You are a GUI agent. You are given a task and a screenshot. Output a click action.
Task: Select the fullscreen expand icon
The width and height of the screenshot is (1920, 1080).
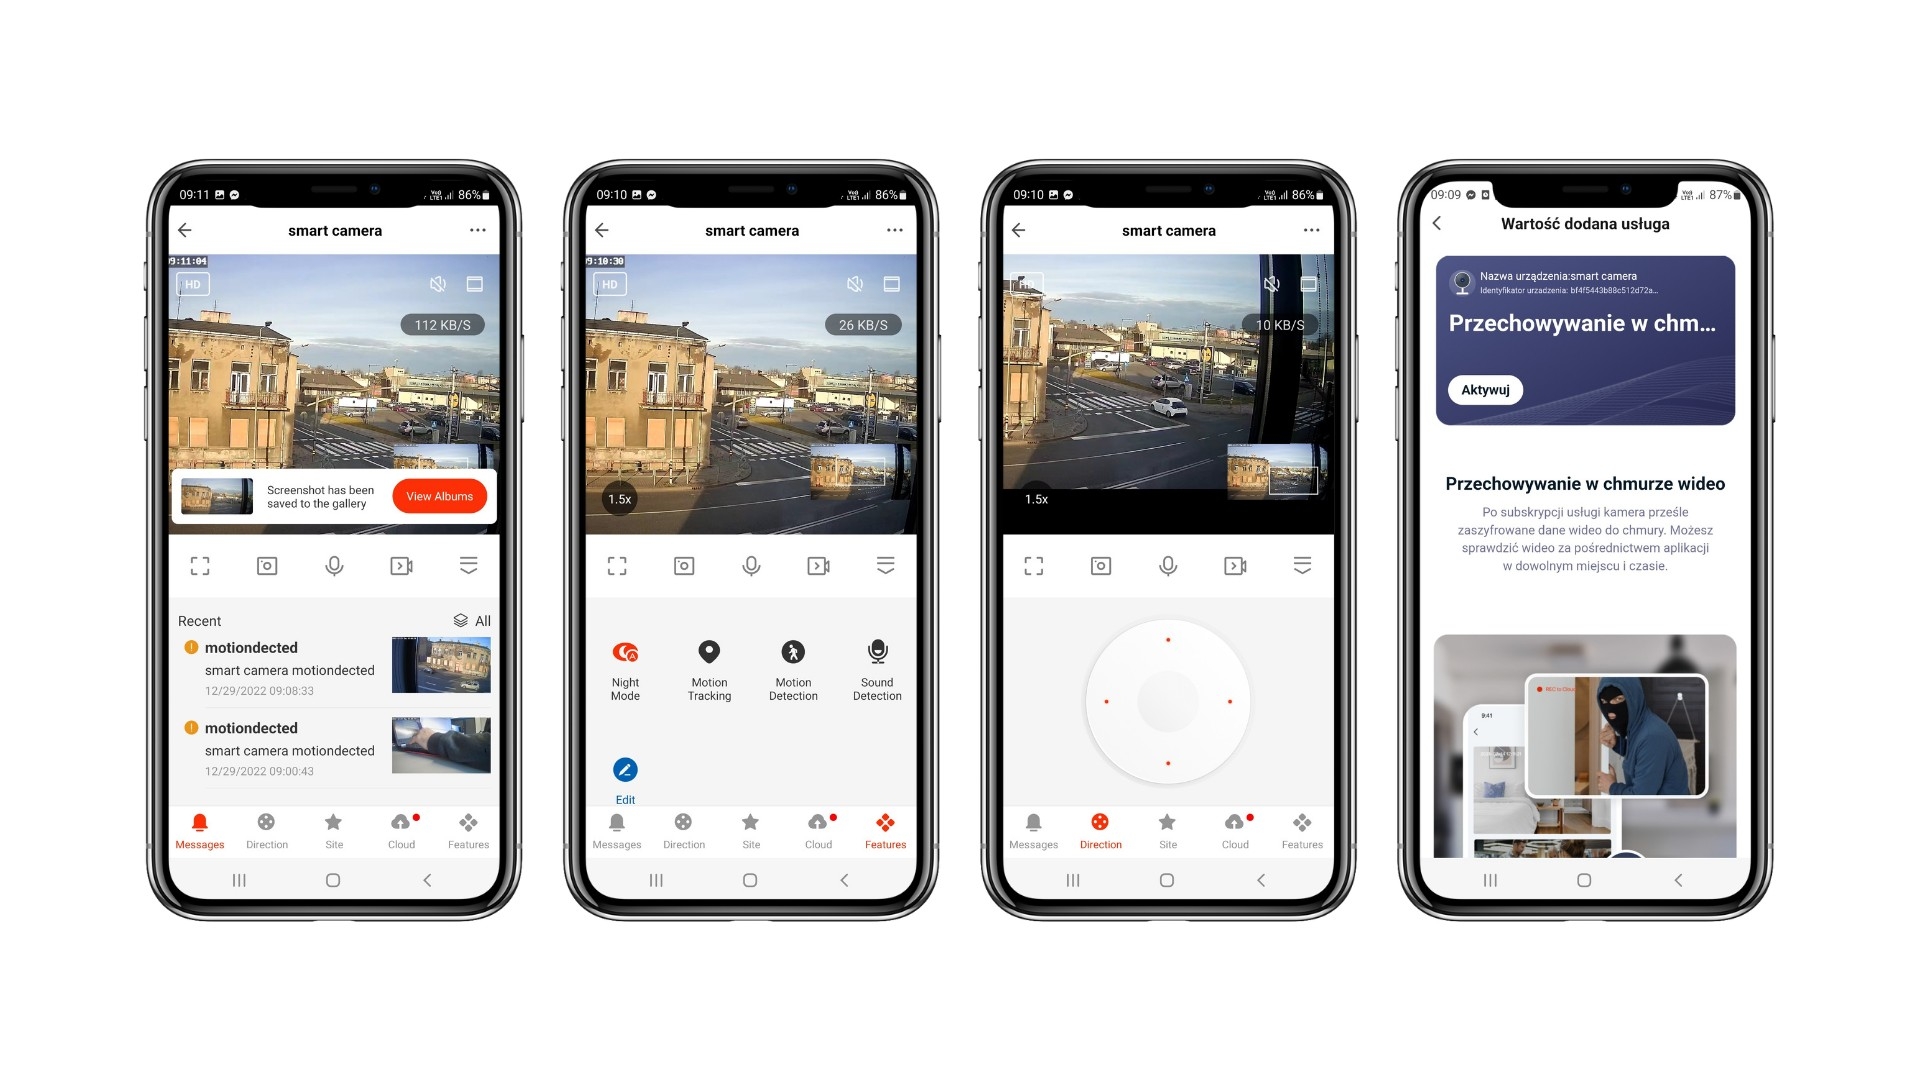pyautogui.click(x=198, y=566)
